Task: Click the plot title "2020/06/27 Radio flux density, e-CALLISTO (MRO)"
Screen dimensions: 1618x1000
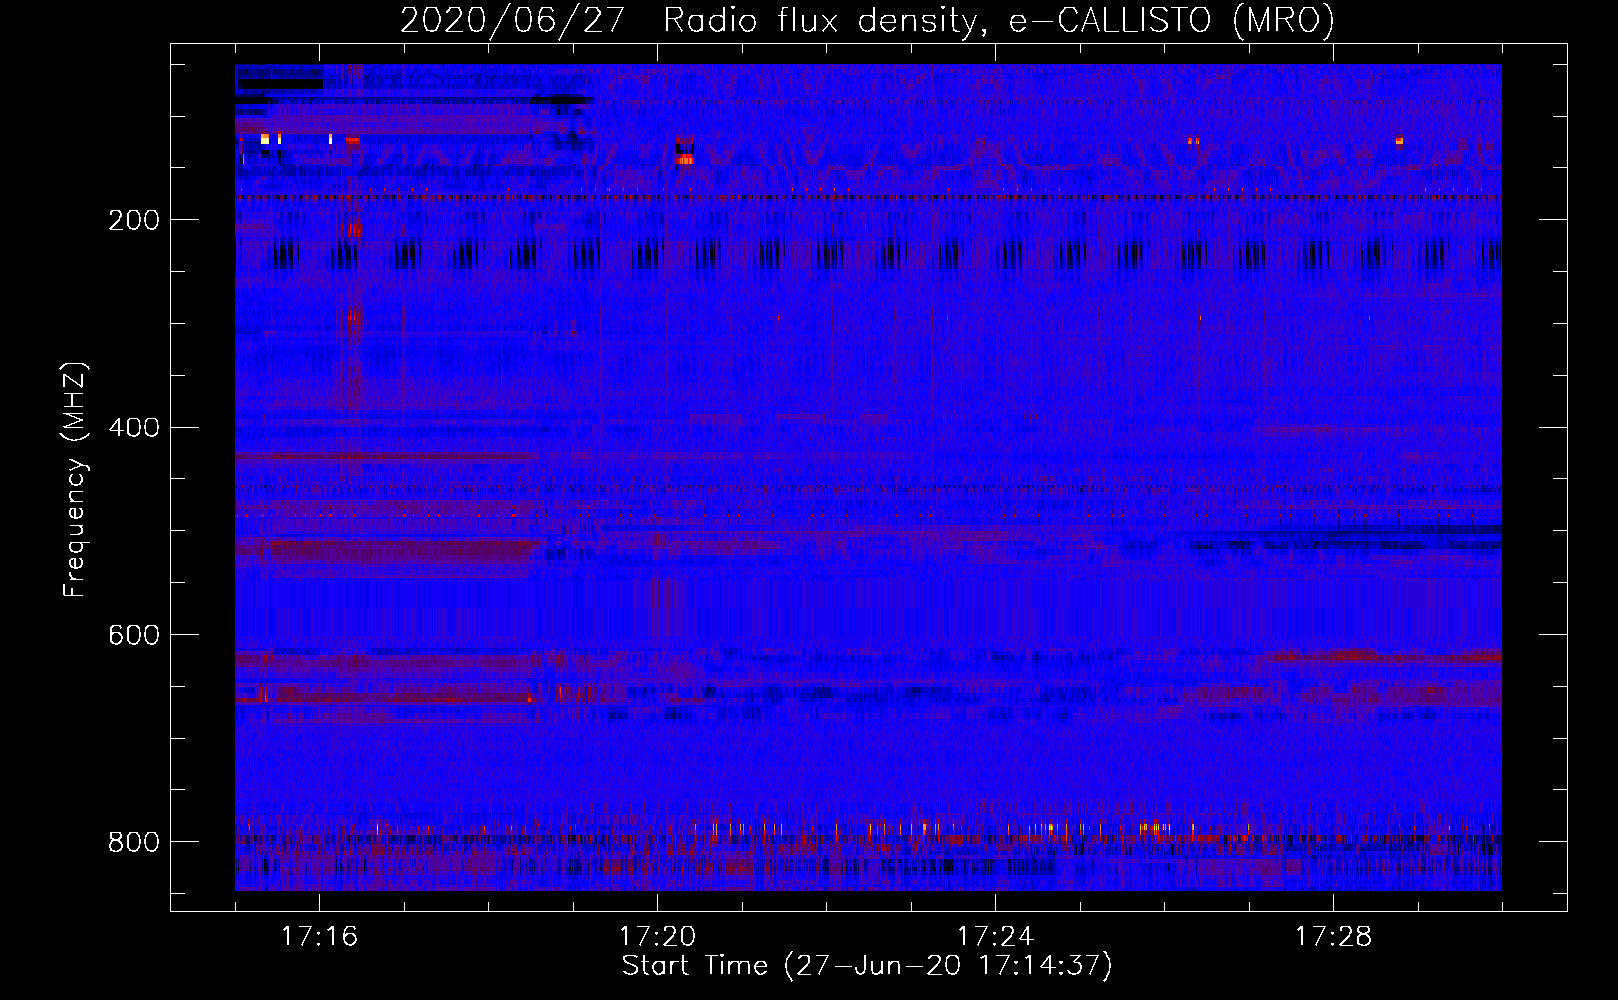Action: tap(867, 20)
